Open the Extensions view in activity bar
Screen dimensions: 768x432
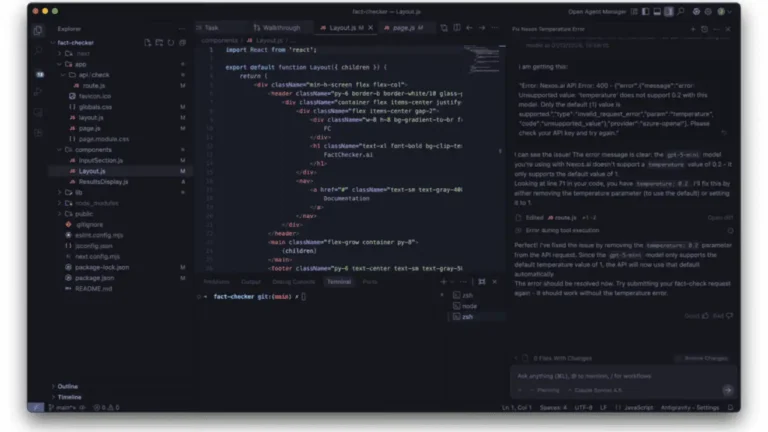[x=38, y=133]
